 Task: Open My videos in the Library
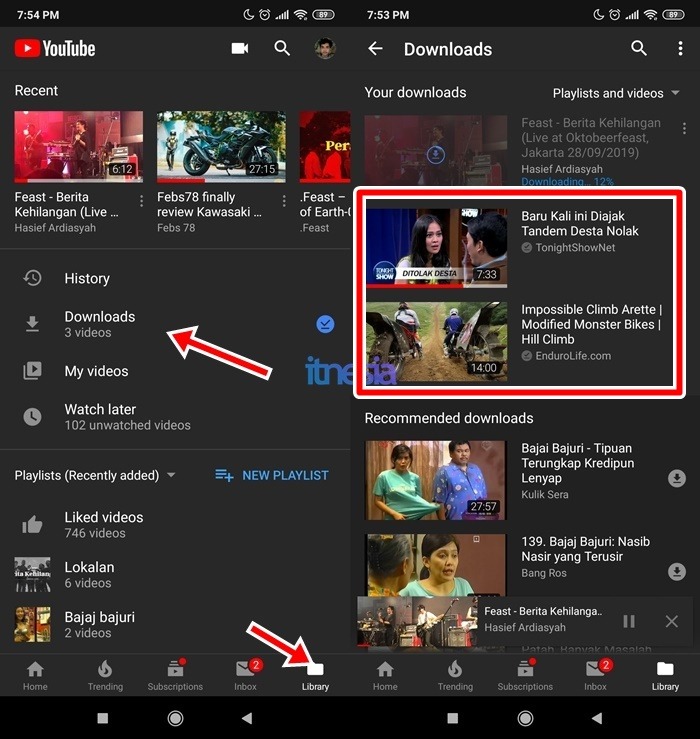click(x=175, y=371)
